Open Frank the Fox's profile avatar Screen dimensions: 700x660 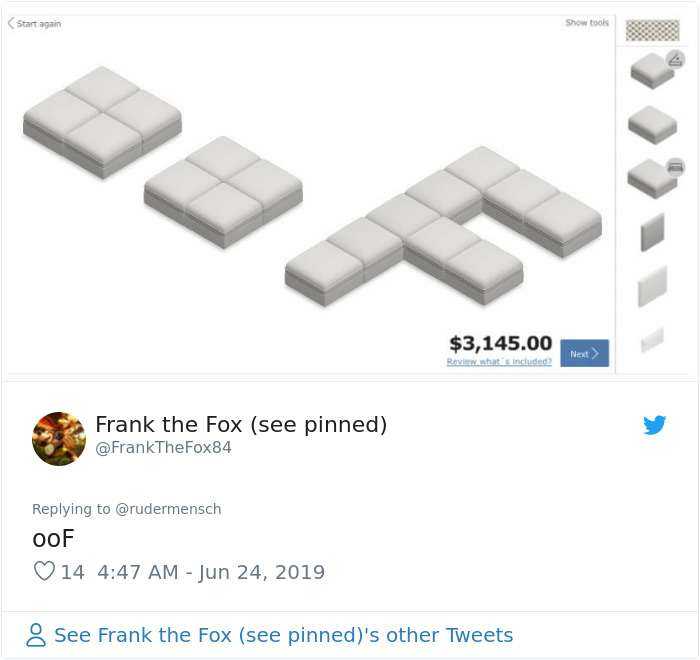pos(59,438)
